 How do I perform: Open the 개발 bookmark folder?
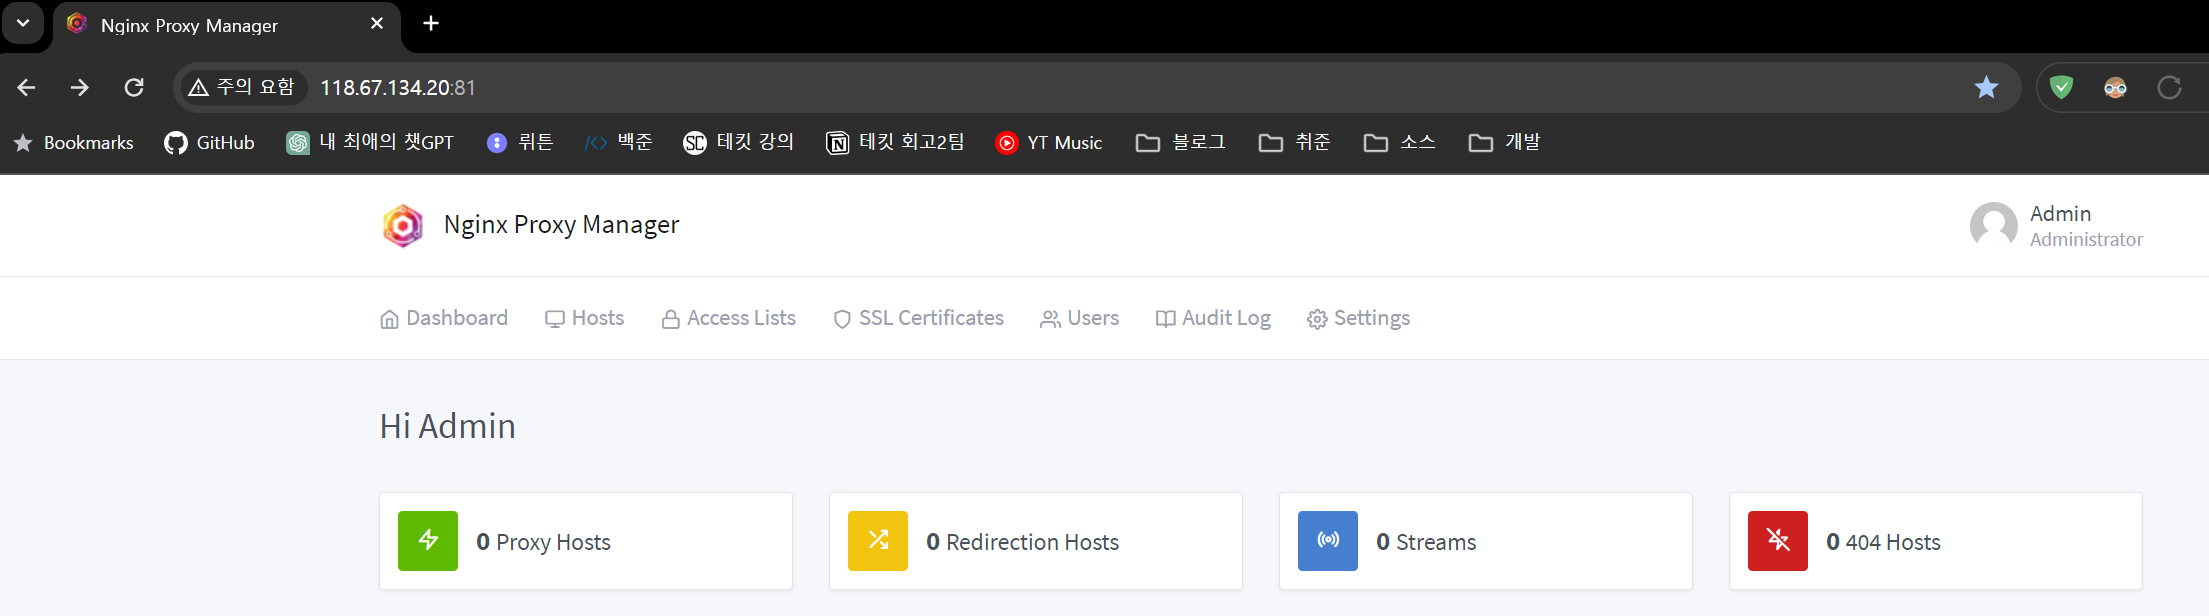click(1505, 143)
